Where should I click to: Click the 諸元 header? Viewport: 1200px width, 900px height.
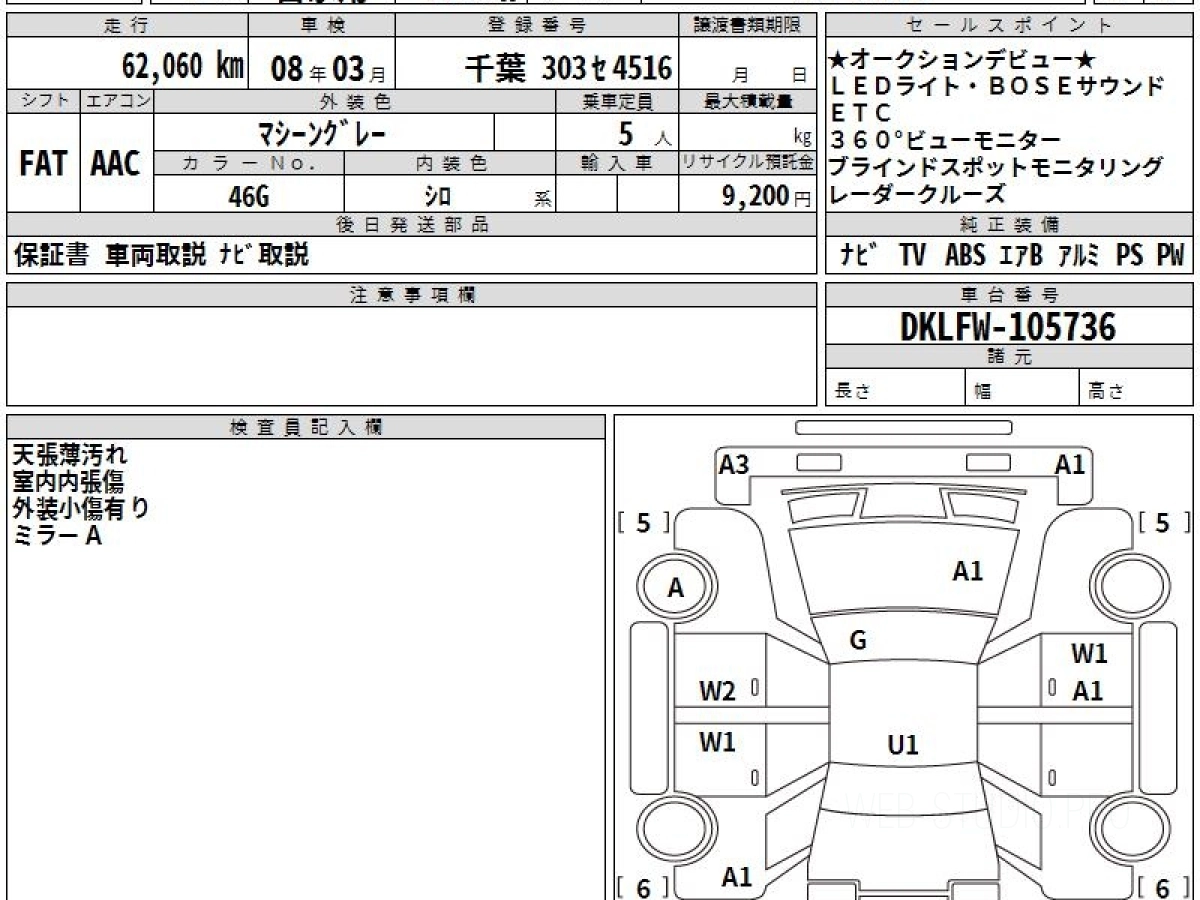click(x=1009, y=357)
